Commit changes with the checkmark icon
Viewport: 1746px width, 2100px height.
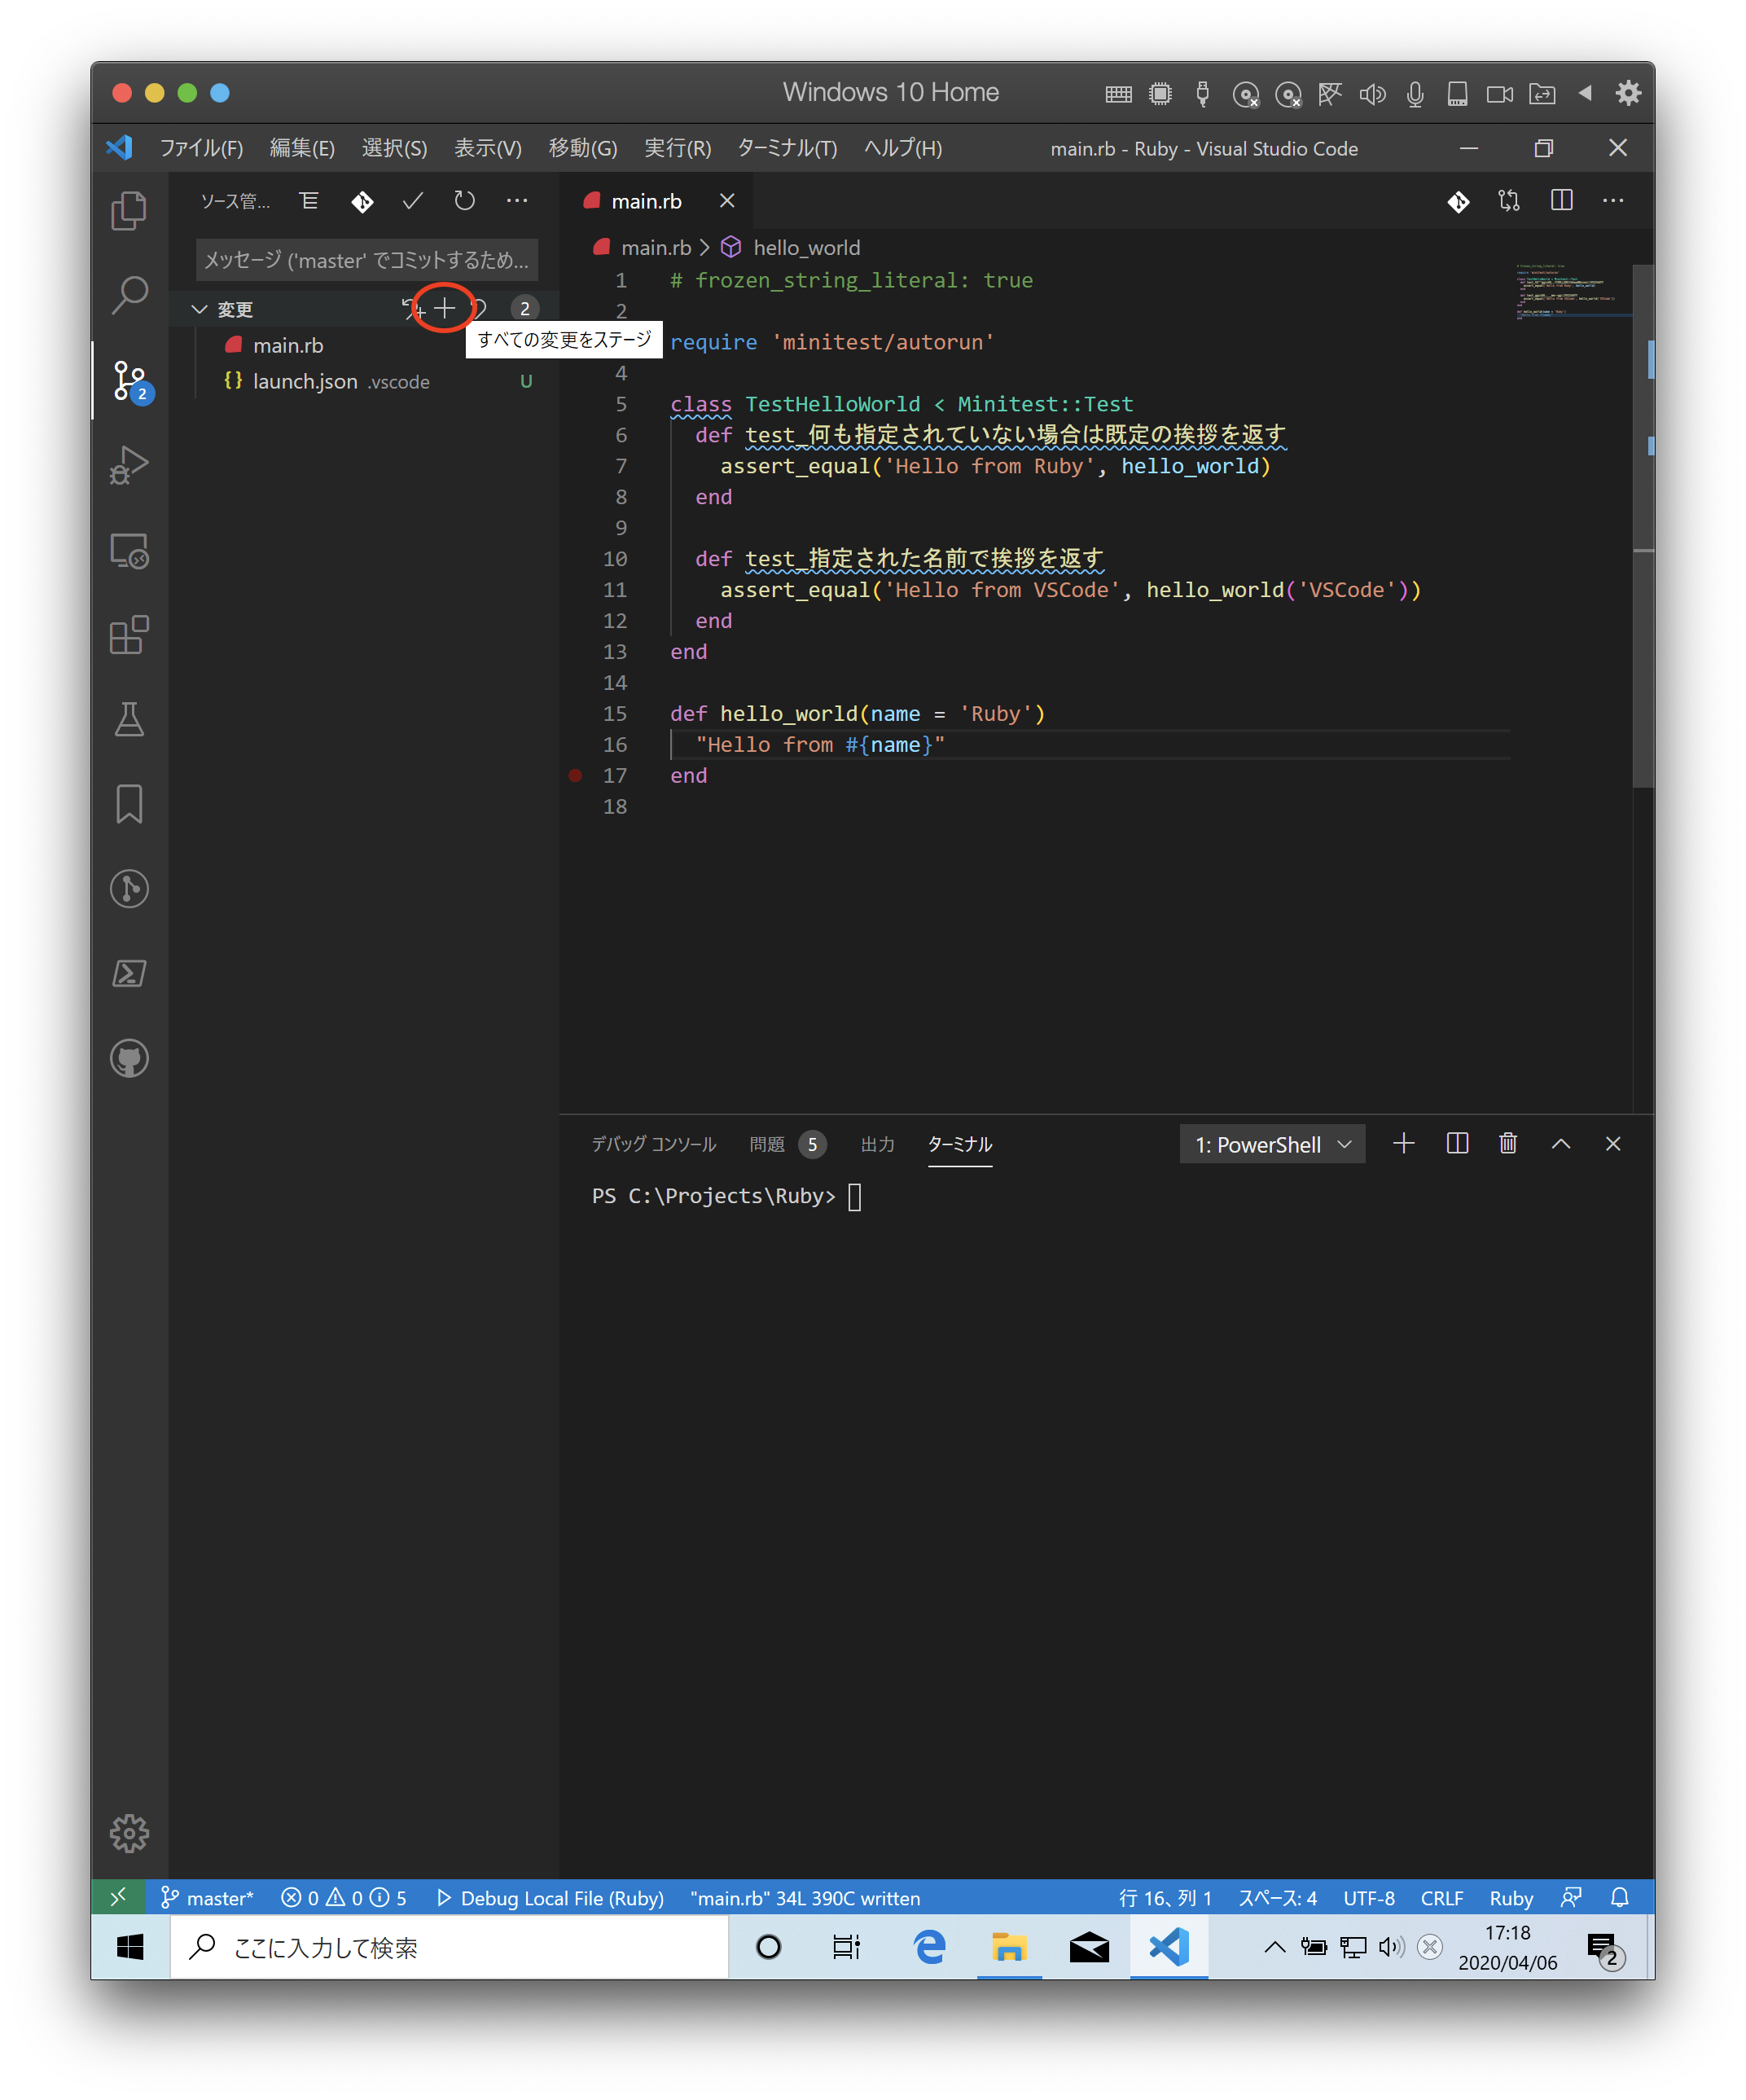[411, 201]
